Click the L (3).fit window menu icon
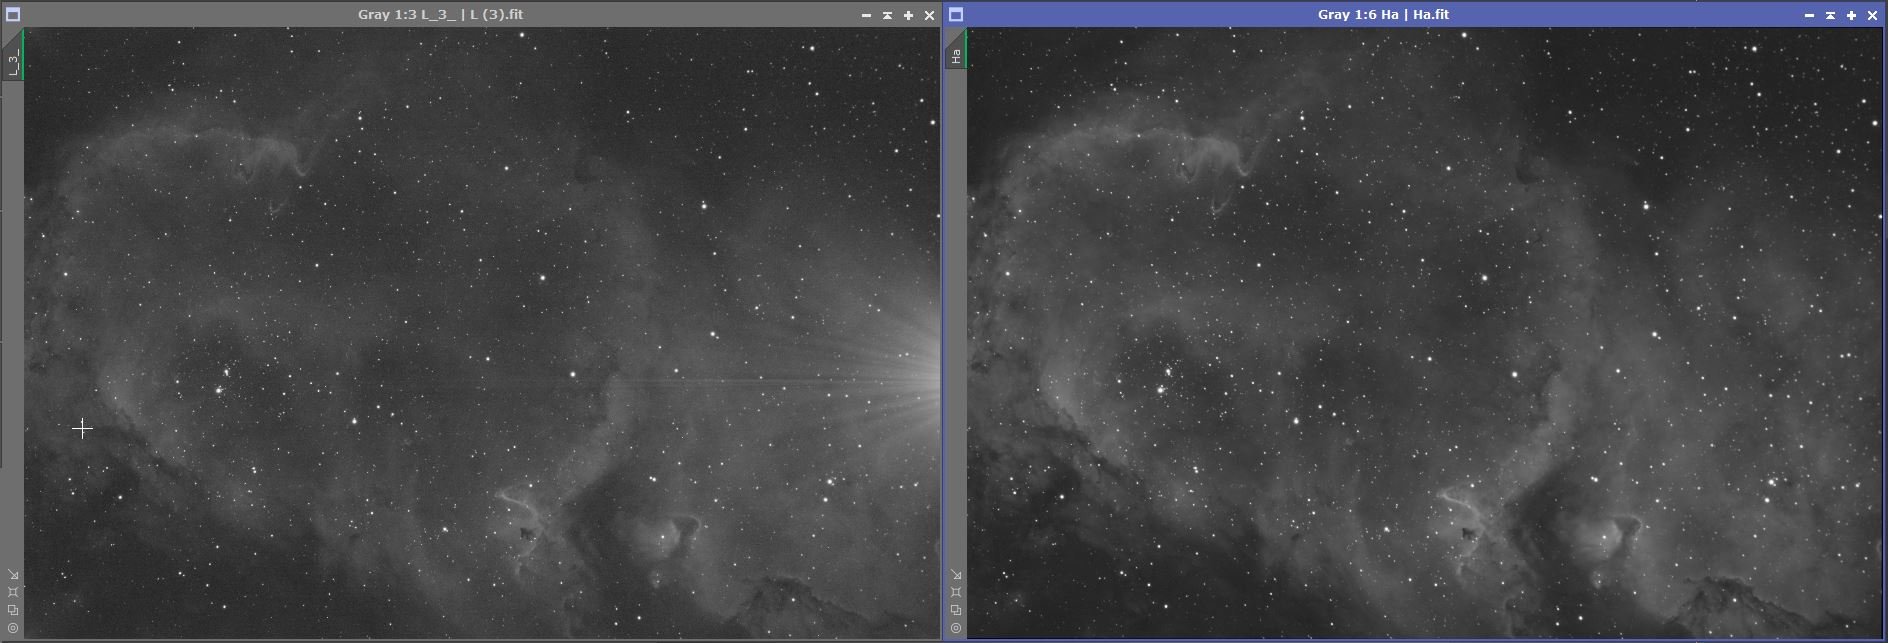Viewport: 1888px width, 643px height. (13, 15)
